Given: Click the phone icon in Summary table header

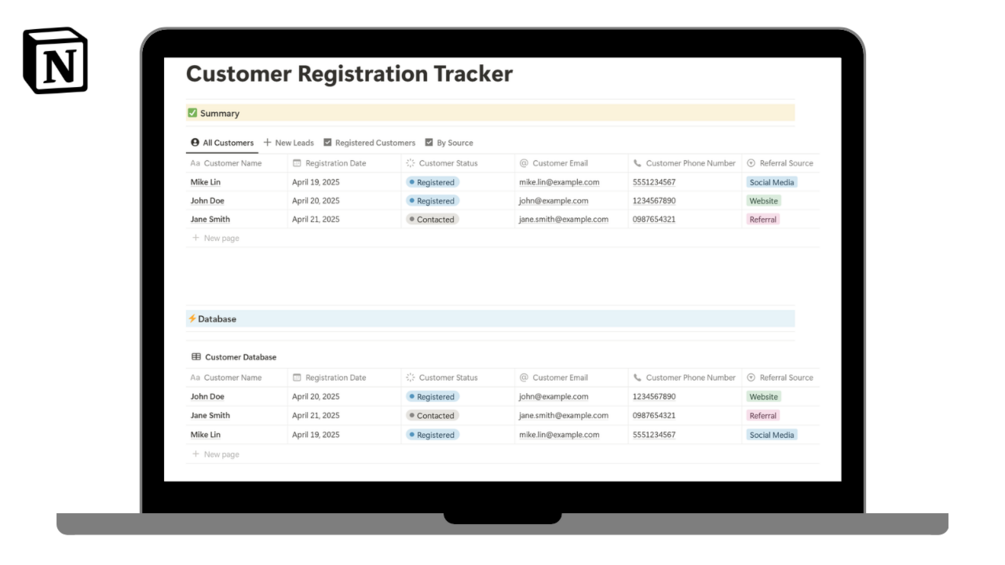Looking at the screenshot, I should [637, 163].
